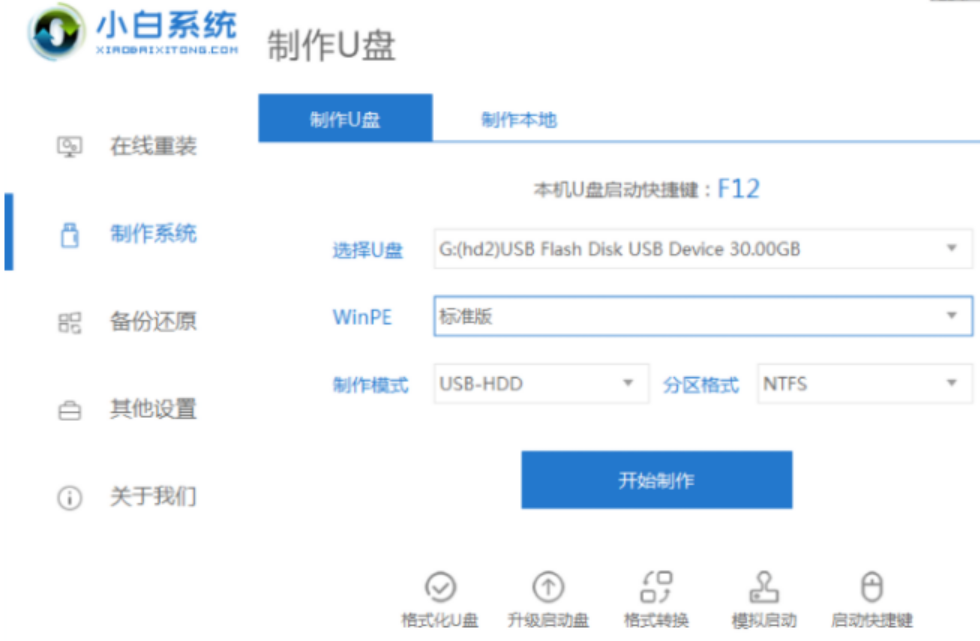The height and width of the screenshot is (641, 980).
Task: Click the 模拟启动 icon
Action: pos(764,587)
